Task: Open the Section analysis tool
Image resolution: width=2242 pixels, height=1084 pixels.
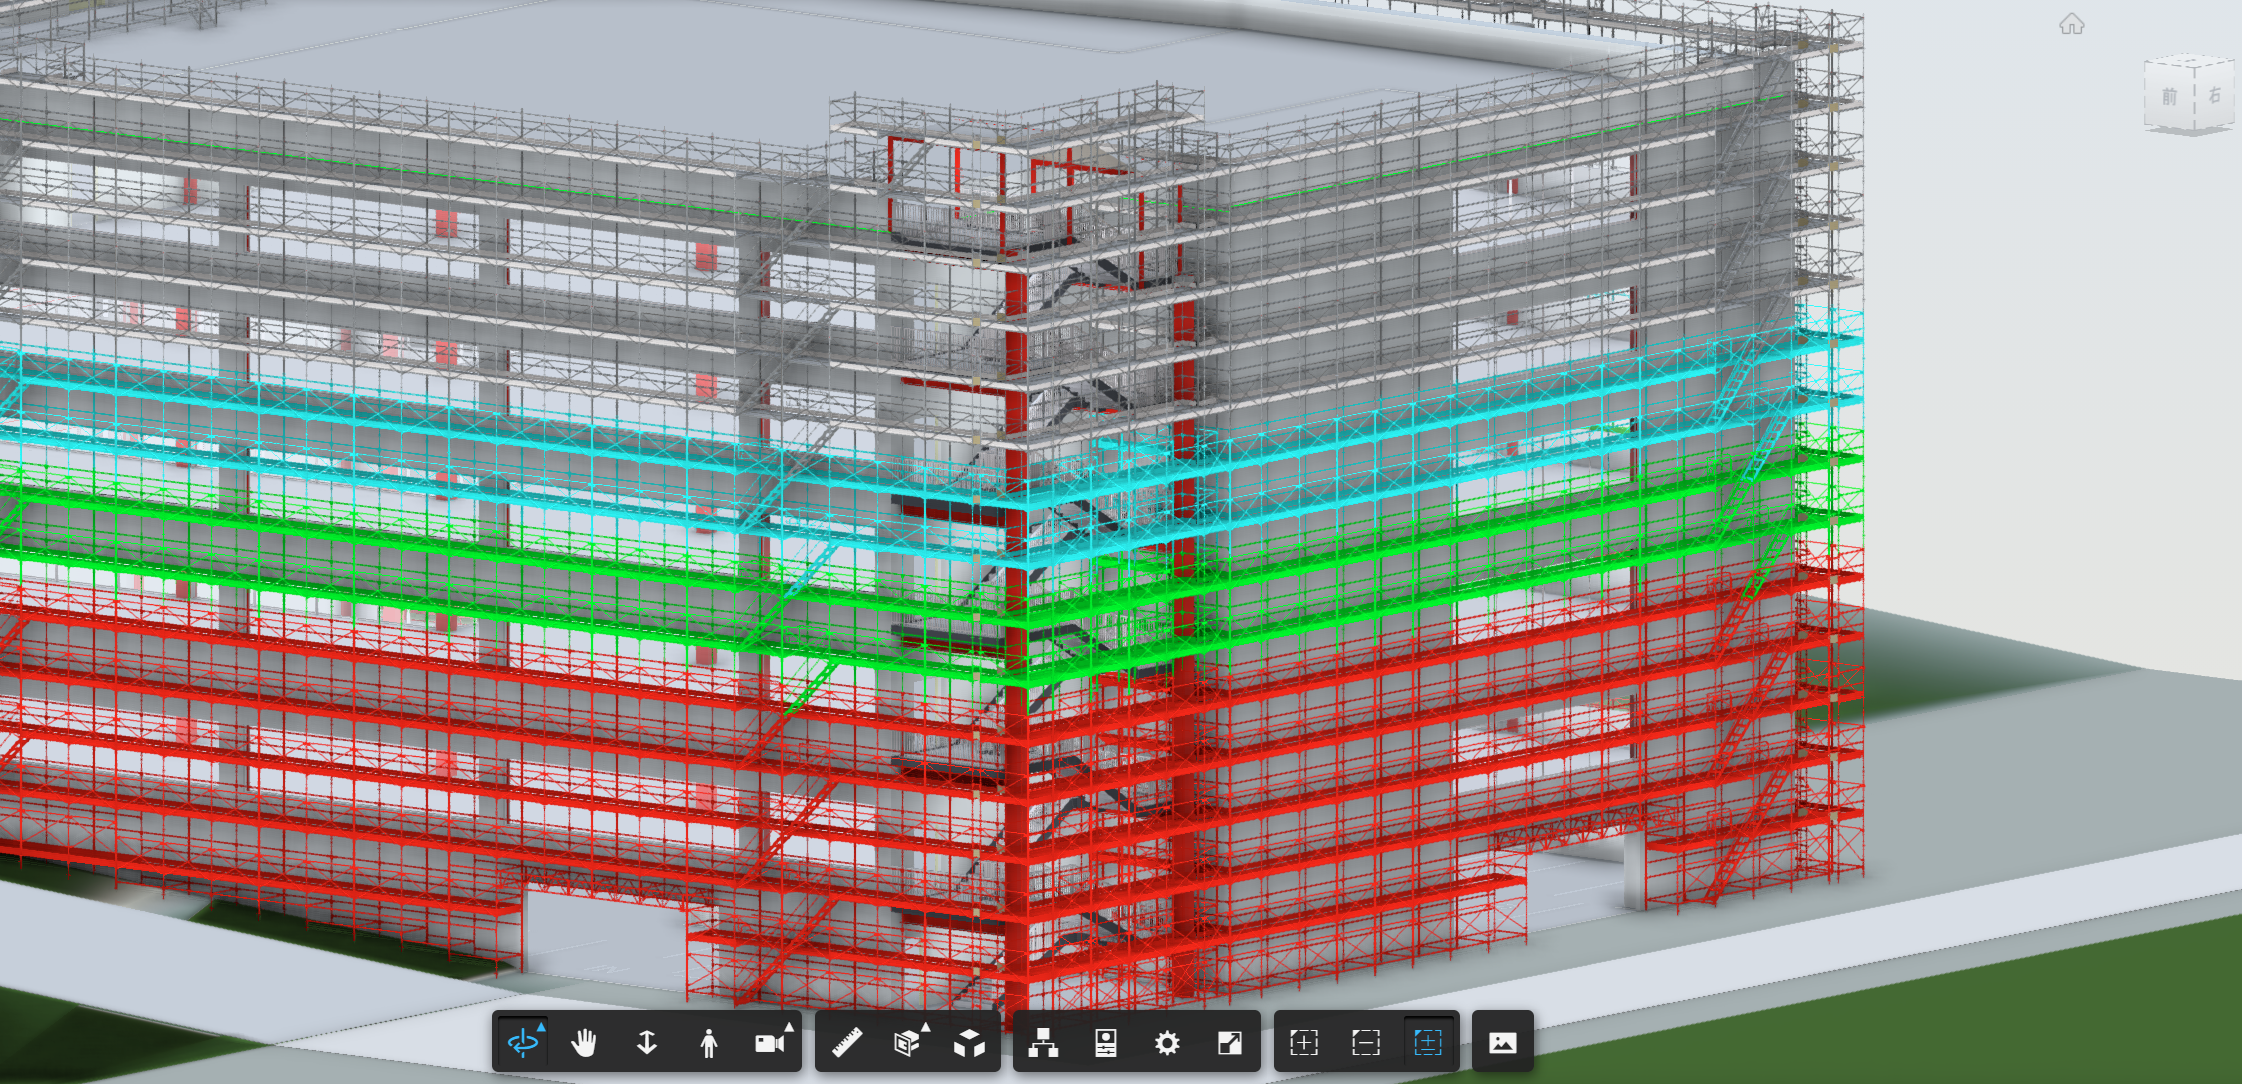Action: pyautogui.click(x=907, y=1043)
